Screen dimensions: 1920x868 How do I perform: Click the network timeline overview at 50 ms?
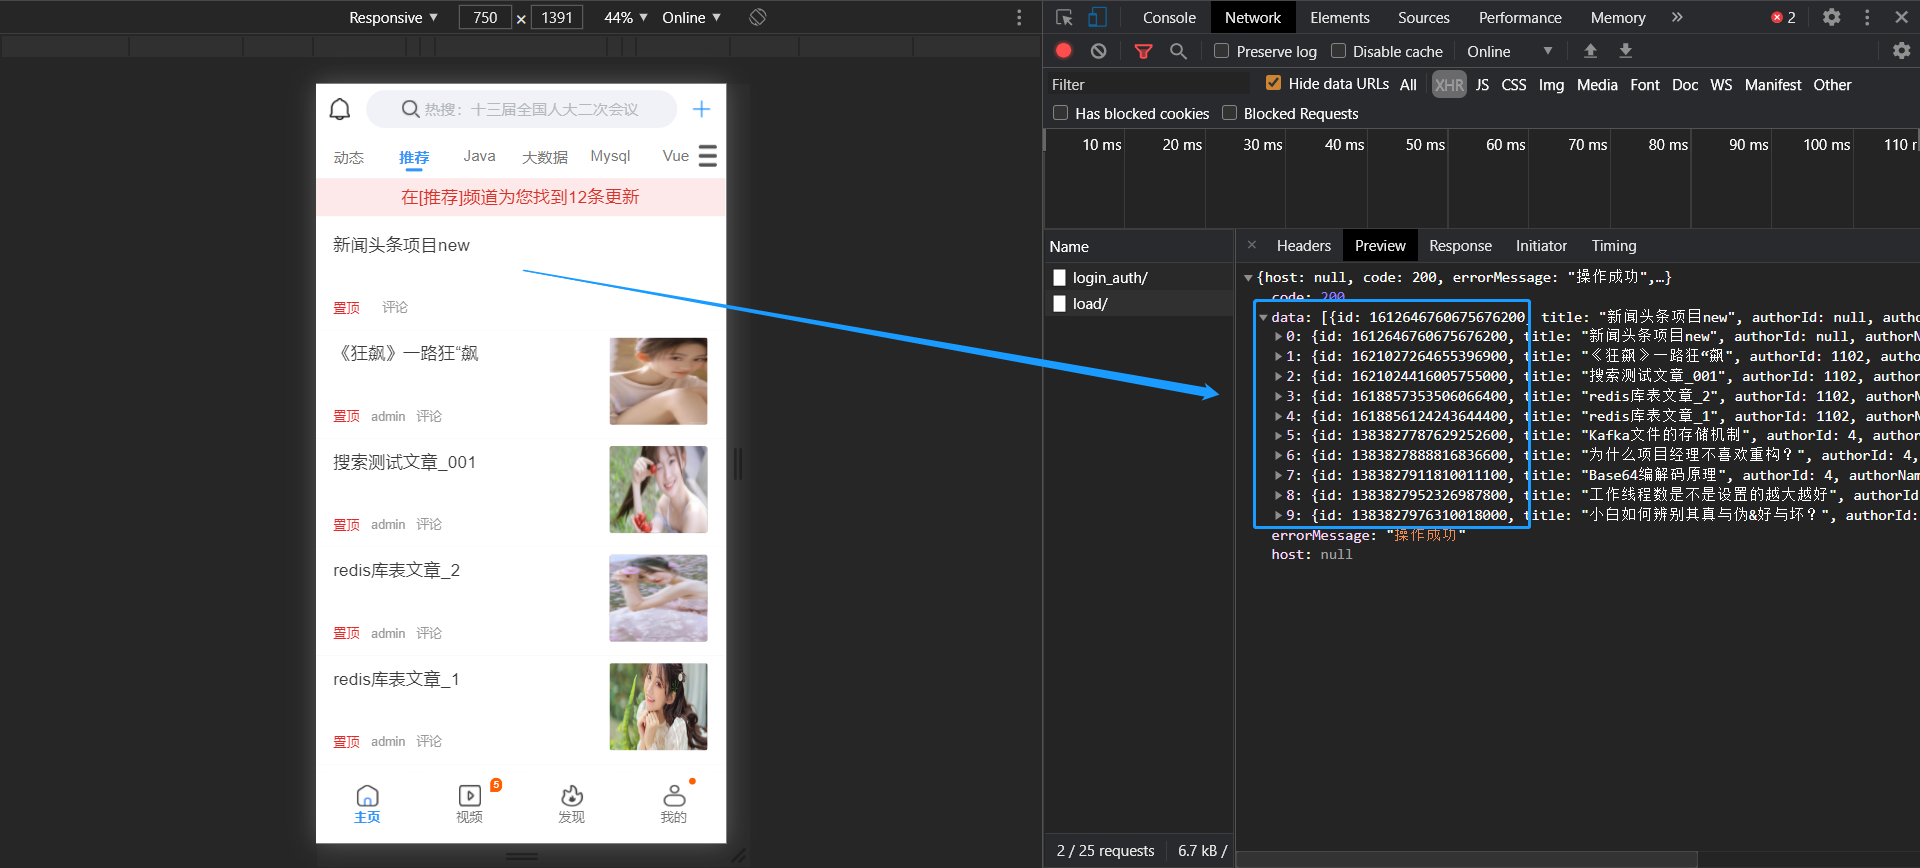(x=1425, y=145)
